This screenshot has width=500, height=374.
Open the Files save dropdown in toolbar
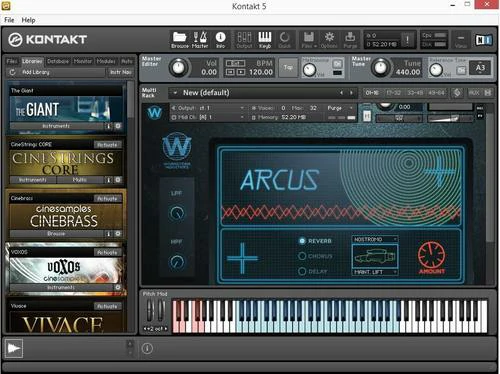[x=309, y=40]
